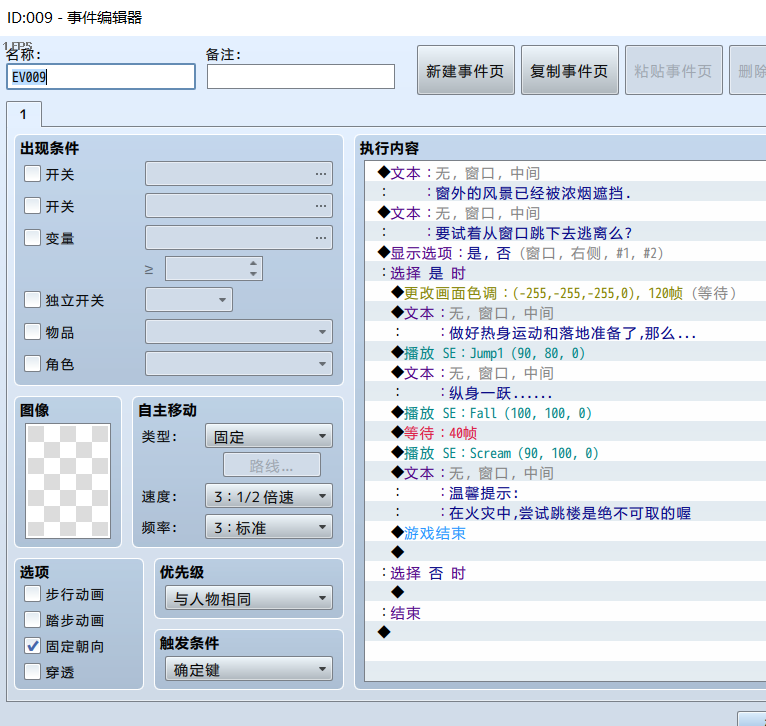Toggle the 步行动画 option
The image size is (766, 726).
tap(32, 594)
